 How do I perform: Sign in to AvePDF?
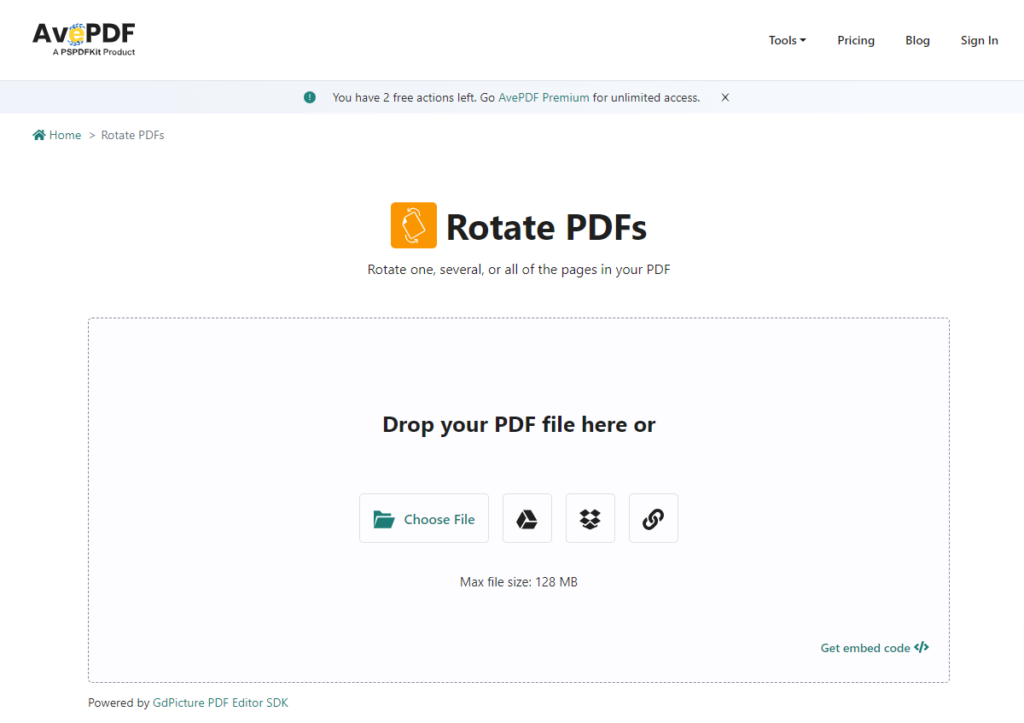(x=979, y=40)
